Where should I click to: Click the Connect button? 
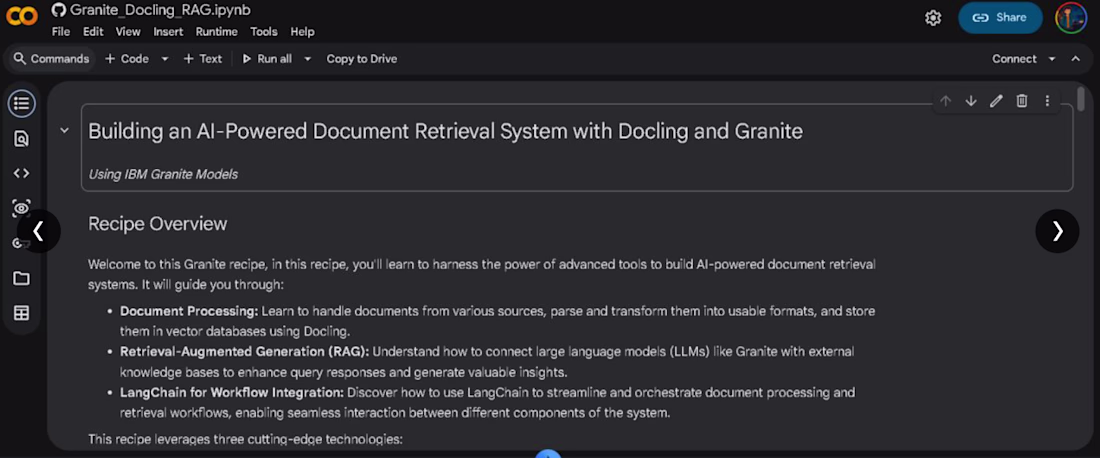click(x=1014, y=59)
